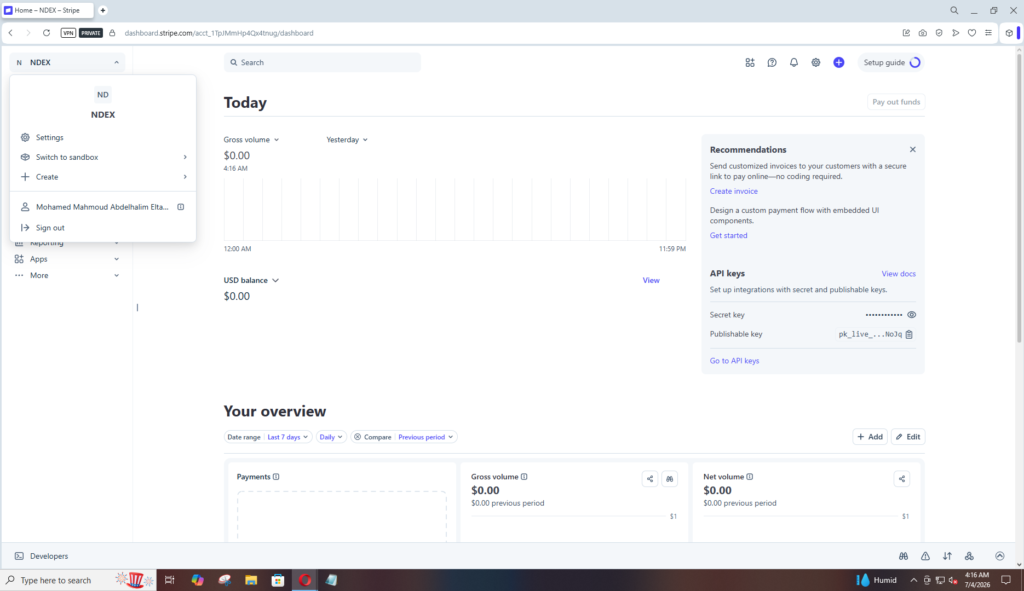Click the up-down arrows icon in bottom bar
This screenshot has height=591, width=1024.
[x=947, y=556]
